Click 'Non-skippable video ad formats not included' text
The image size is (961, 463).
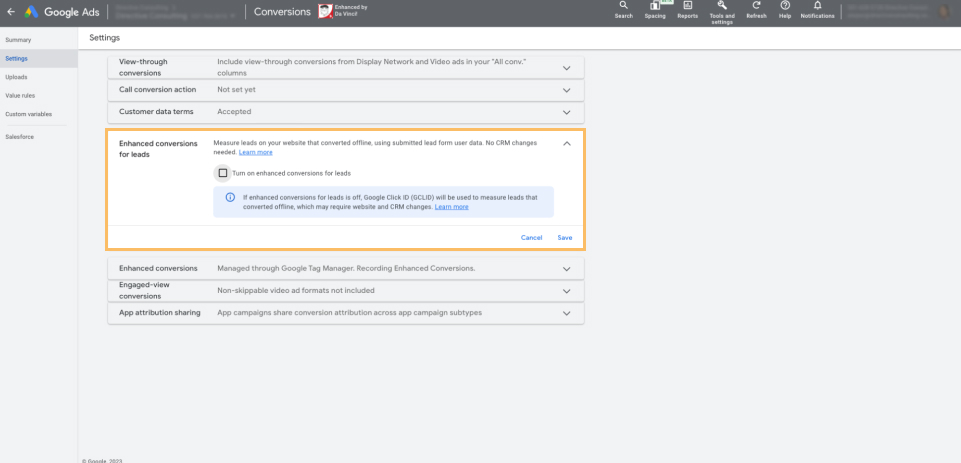(x=296, y=290)
